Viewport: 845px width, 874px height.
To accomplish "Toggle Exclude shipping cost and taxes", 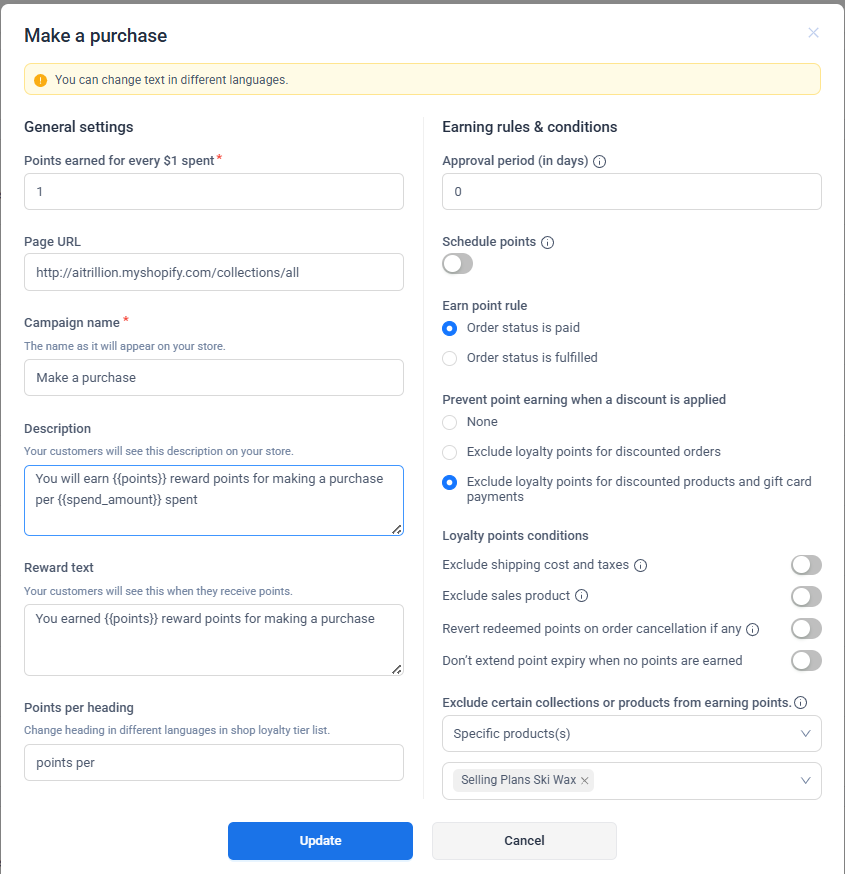I will coord(806,565).
